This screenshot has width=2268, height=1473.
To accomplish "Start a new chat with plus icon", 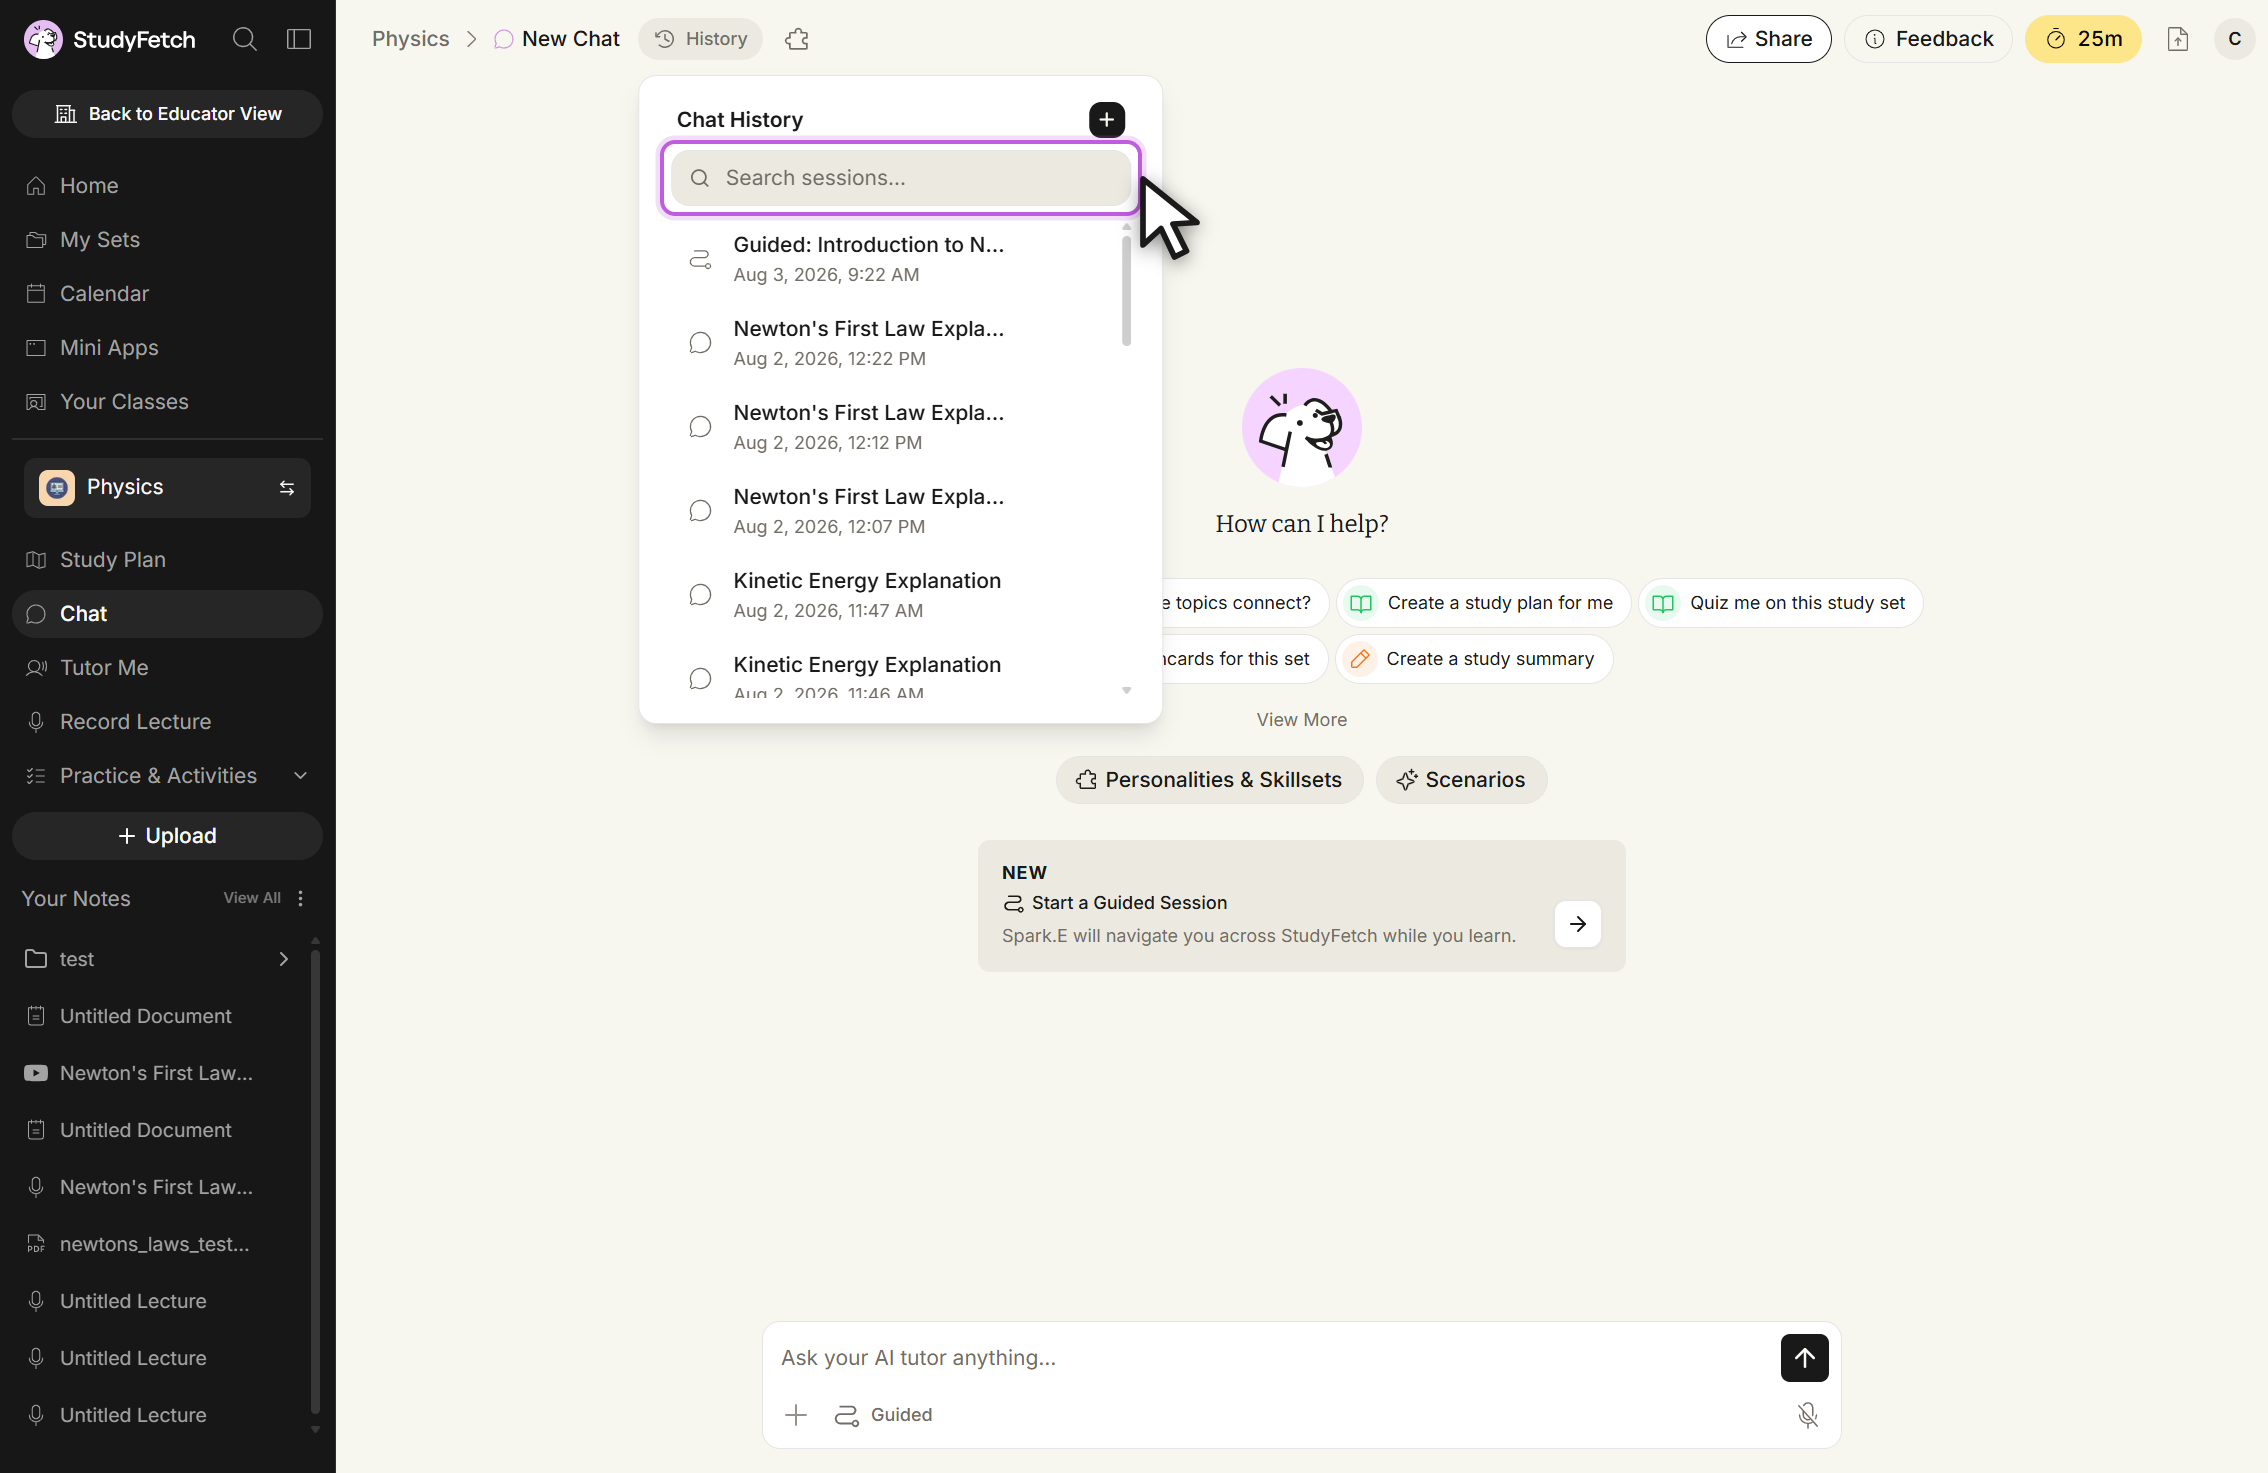I will [x=1107, y=120].
